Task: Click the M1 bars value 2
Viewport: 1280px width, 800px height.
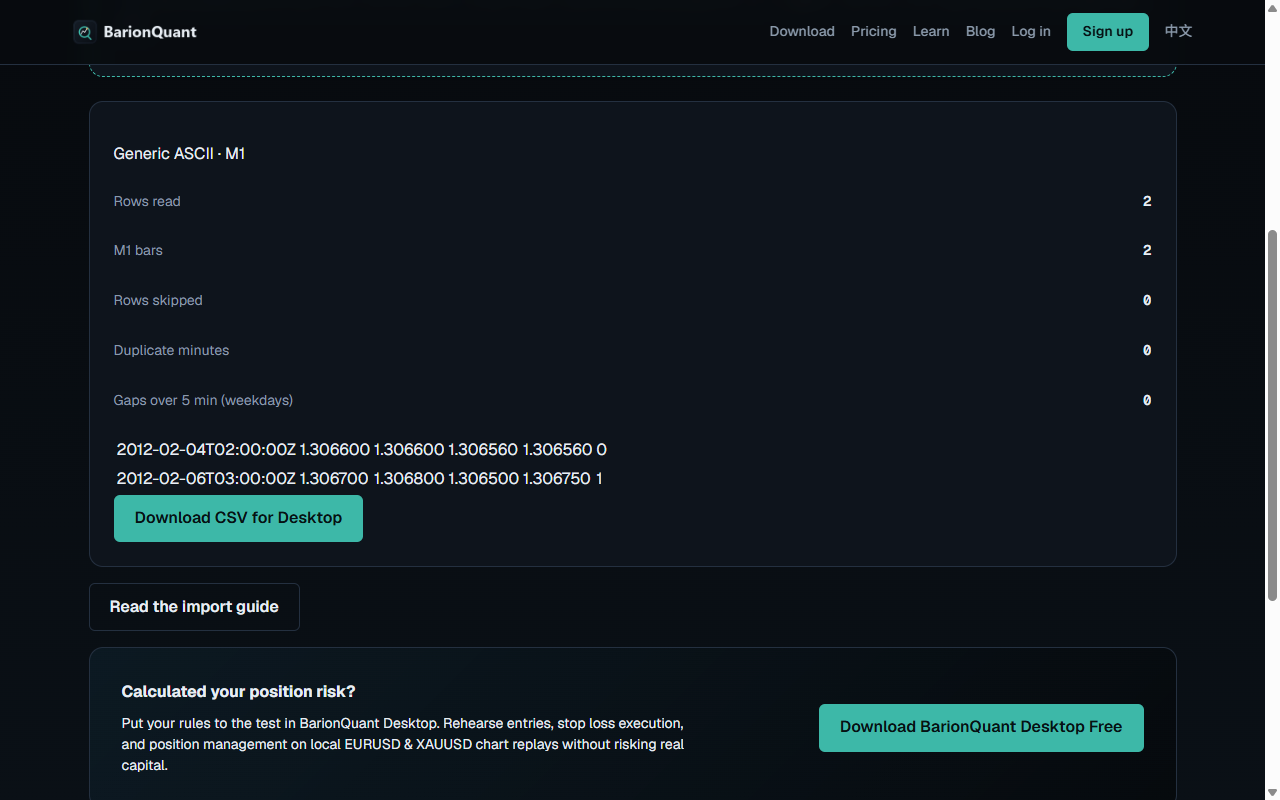Action: (1147, 251)
